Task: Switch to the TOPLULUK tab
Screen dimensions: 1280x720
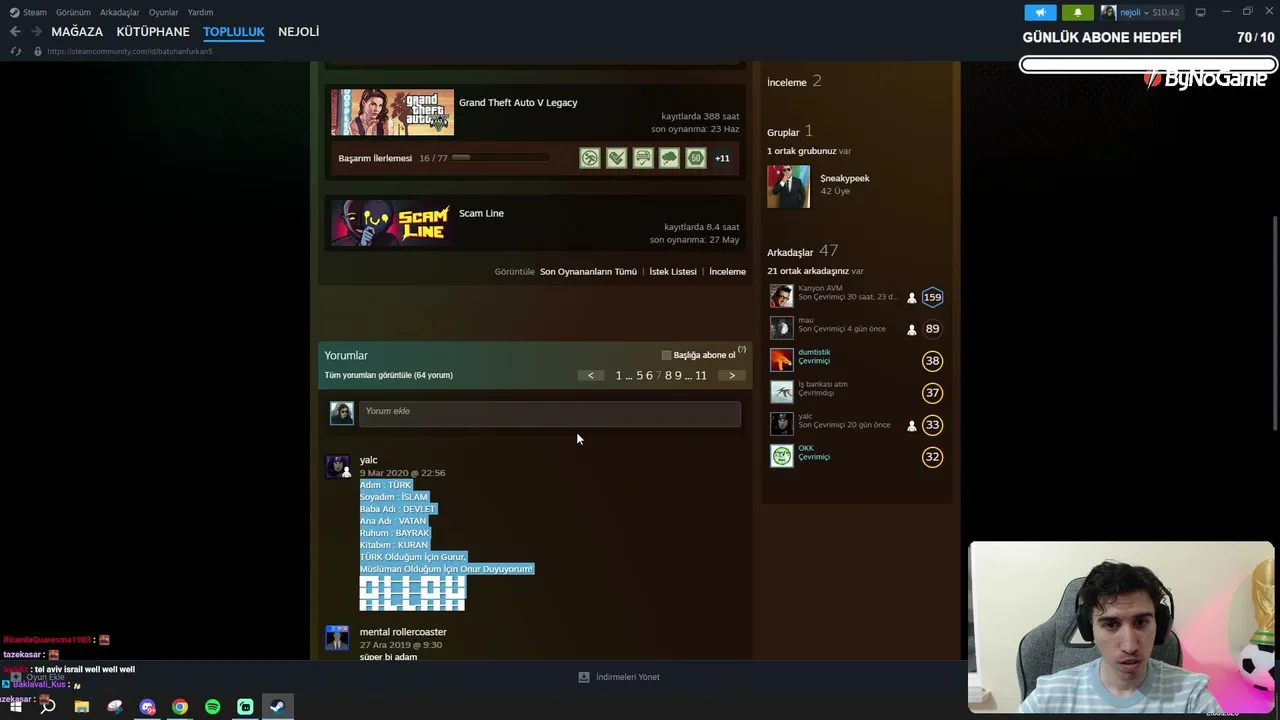Action: point(234,32)
